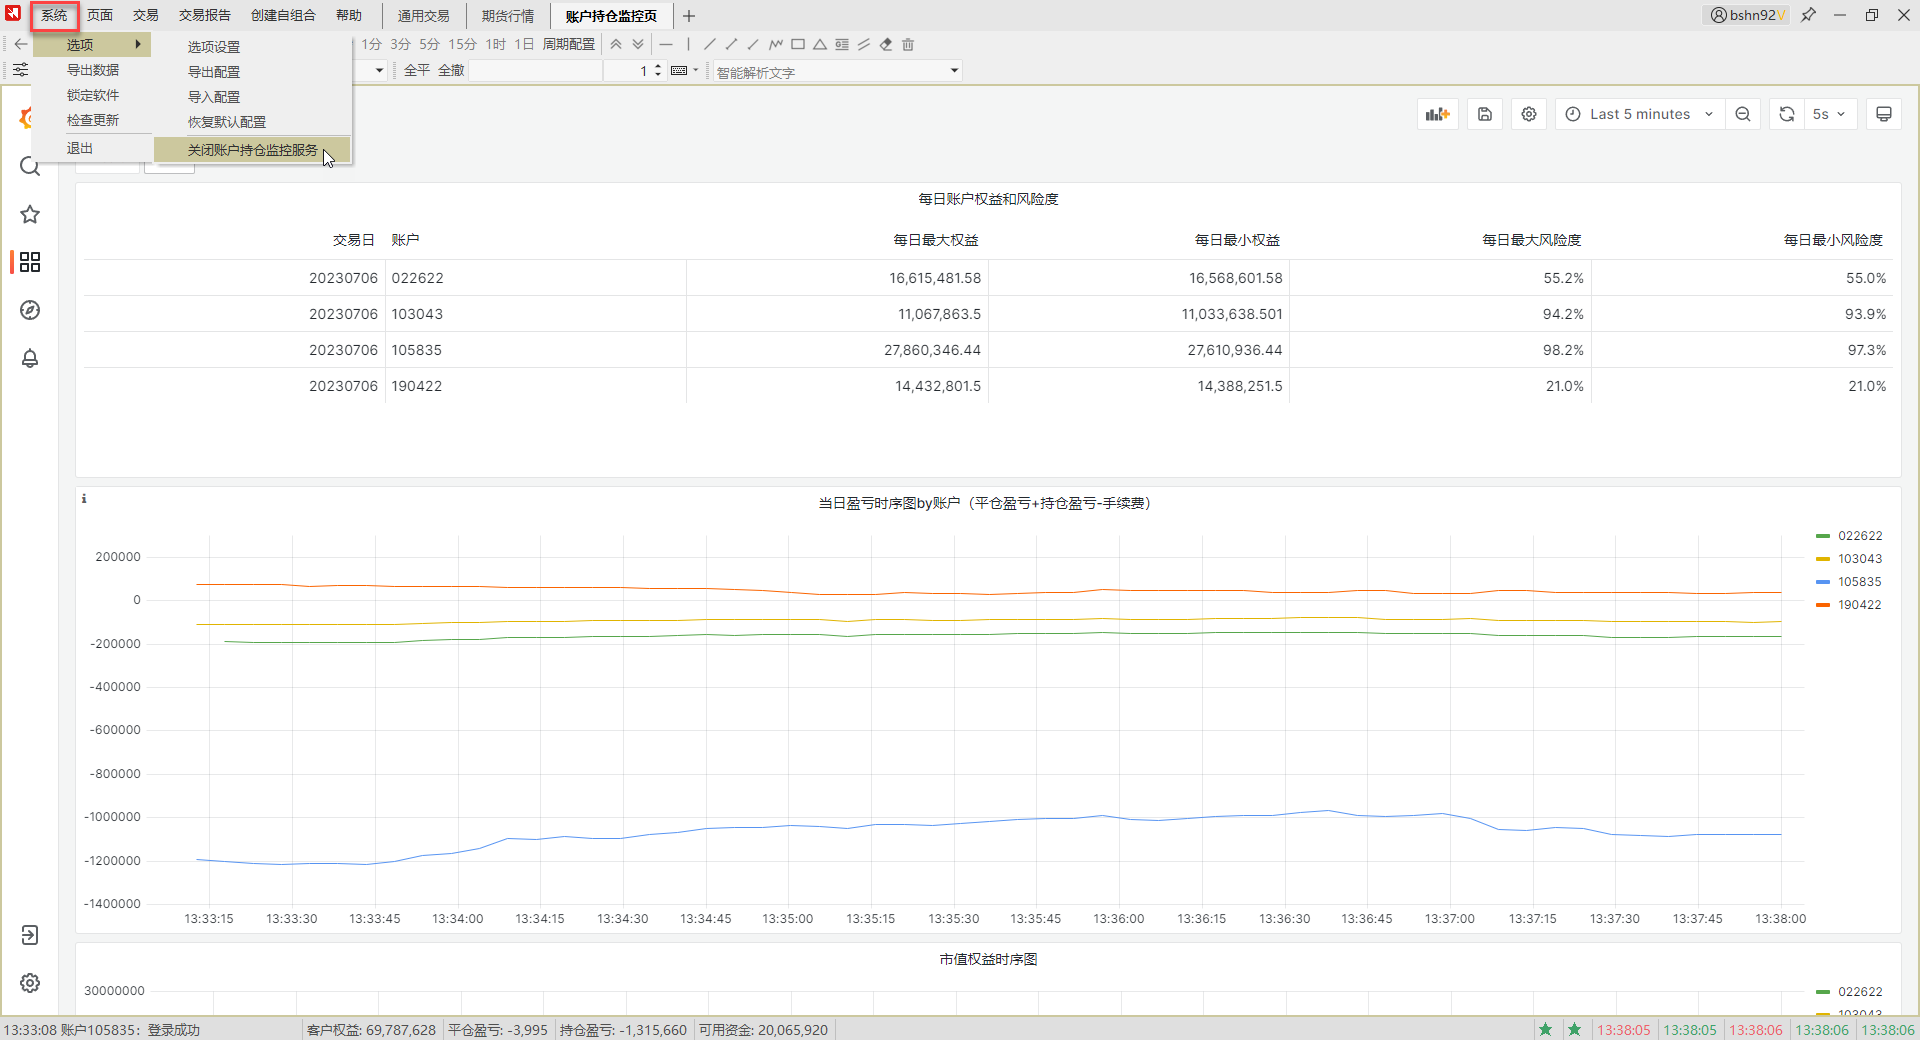This screenshot has width=1920, height=1040.
Task: Click the double up-chevron toolbar icon
Action: pyautogui.click(x=616, y=44)
